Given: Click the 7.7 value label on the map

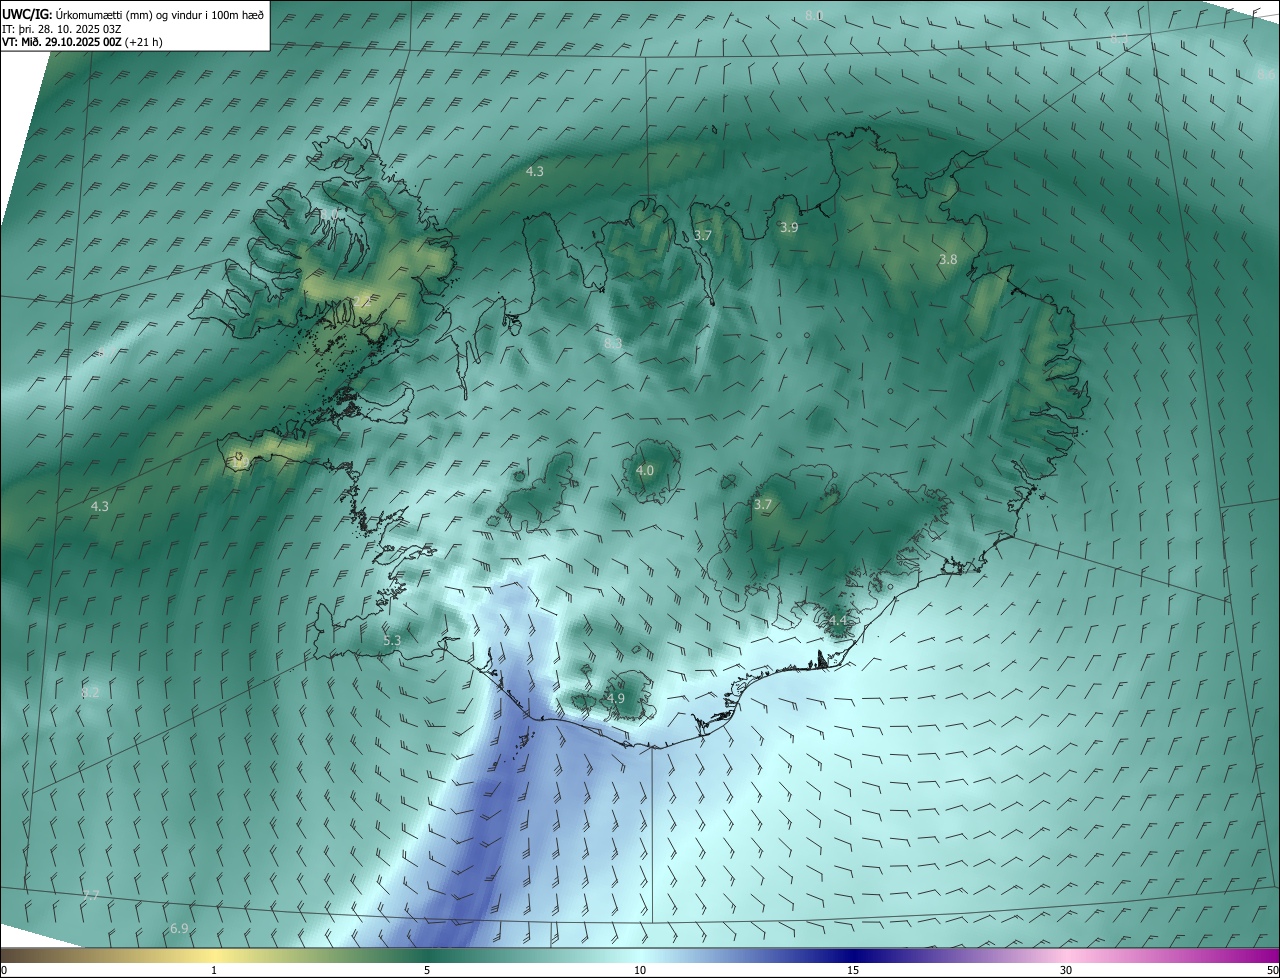Looking at the screenshot, I should pos(91,895).
